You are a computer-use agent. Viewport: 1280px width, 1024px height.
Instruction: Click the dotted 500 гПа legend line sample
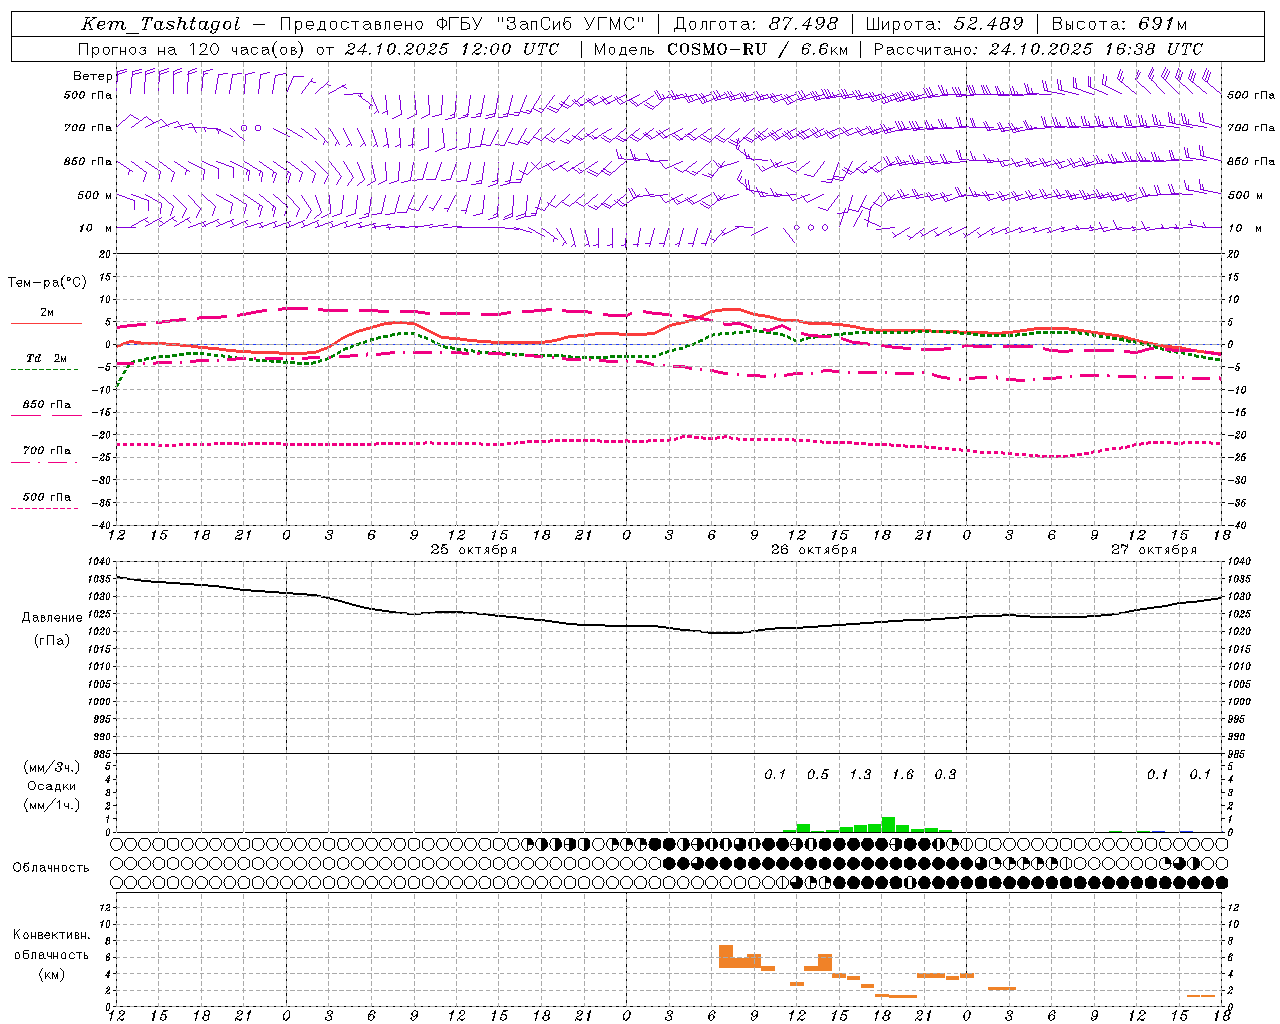tap(47, 509)
